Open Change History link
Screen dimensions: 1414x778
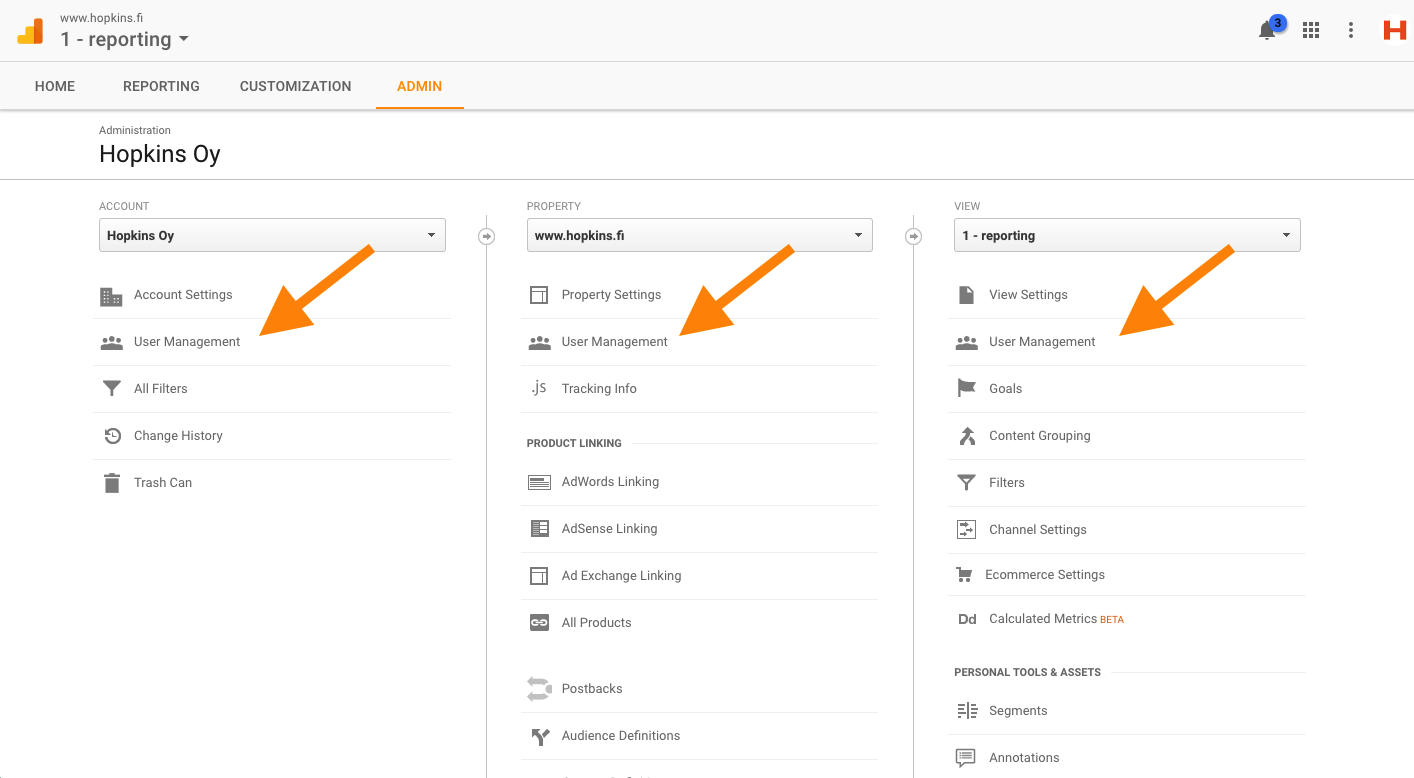point(178,436)
